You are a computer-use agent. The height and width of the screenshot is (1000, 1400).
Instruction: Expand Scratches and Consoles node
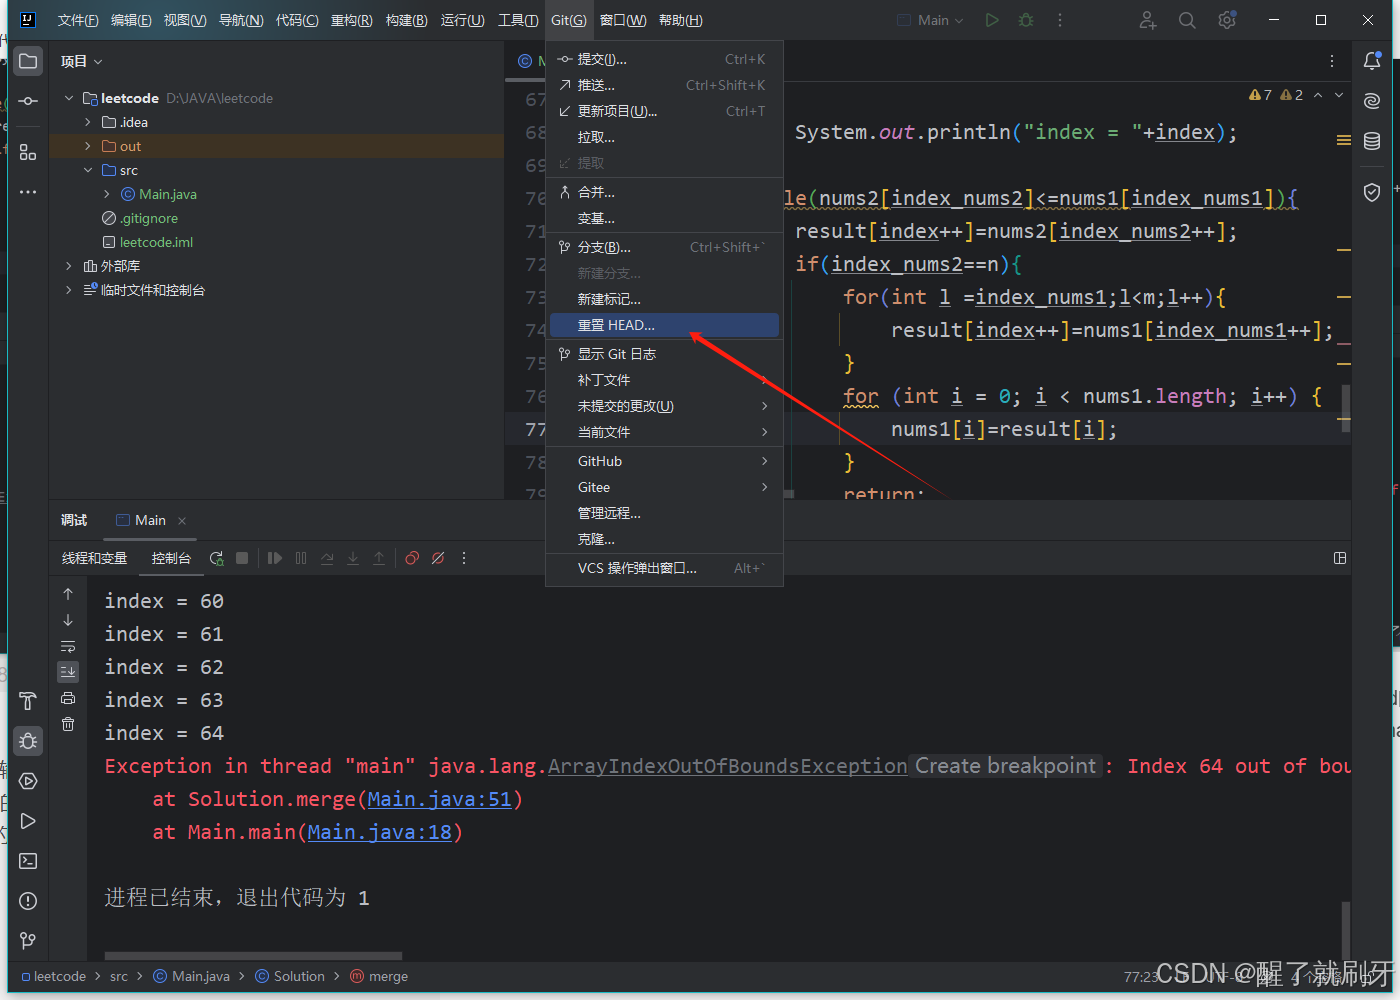(69, 290)
